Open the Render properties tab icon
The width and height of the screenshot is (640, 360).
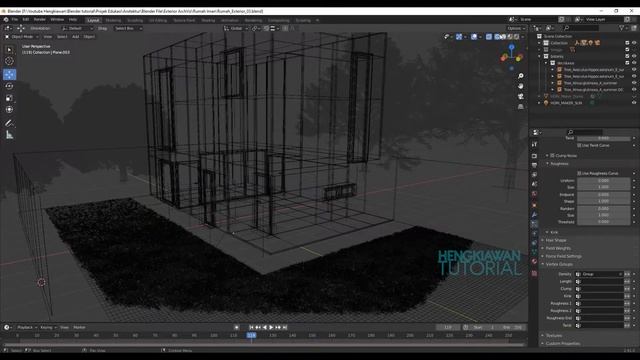(534, 156)
